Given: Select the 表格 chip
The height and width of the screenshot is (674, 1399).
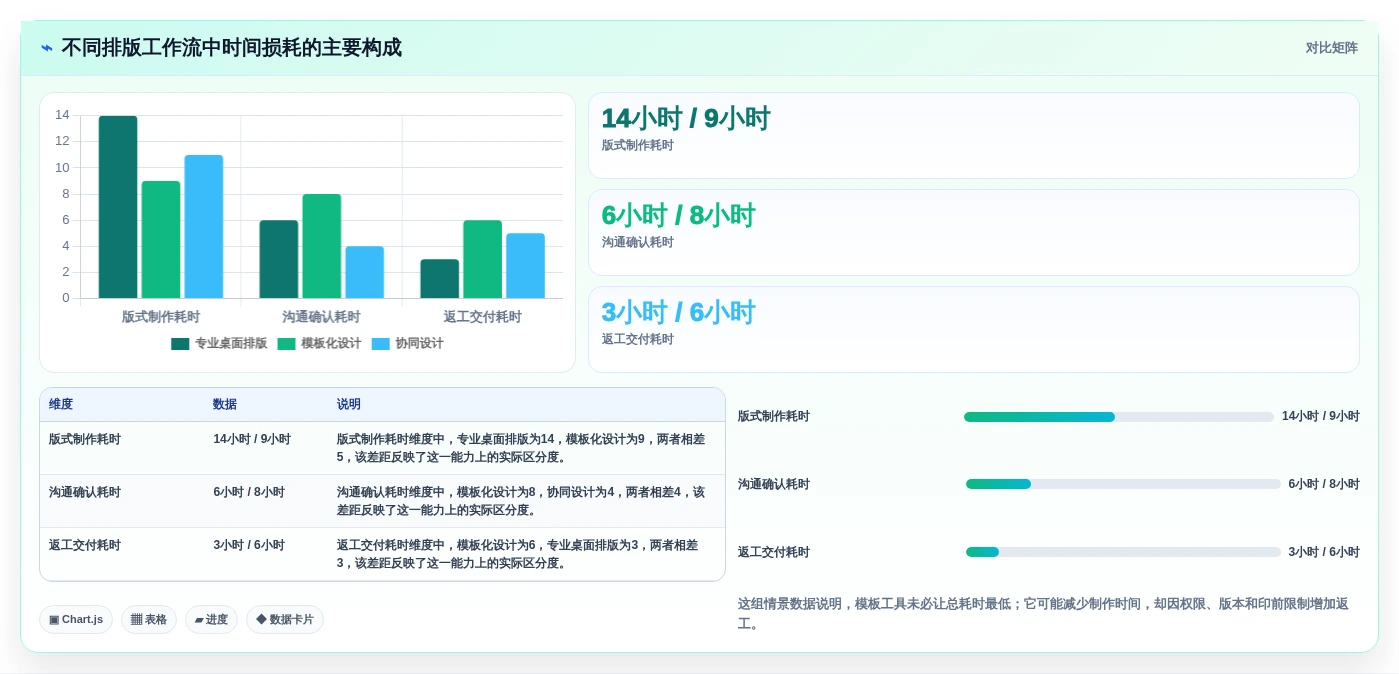Looking at the screenshot, I should [x=149, y=619].
